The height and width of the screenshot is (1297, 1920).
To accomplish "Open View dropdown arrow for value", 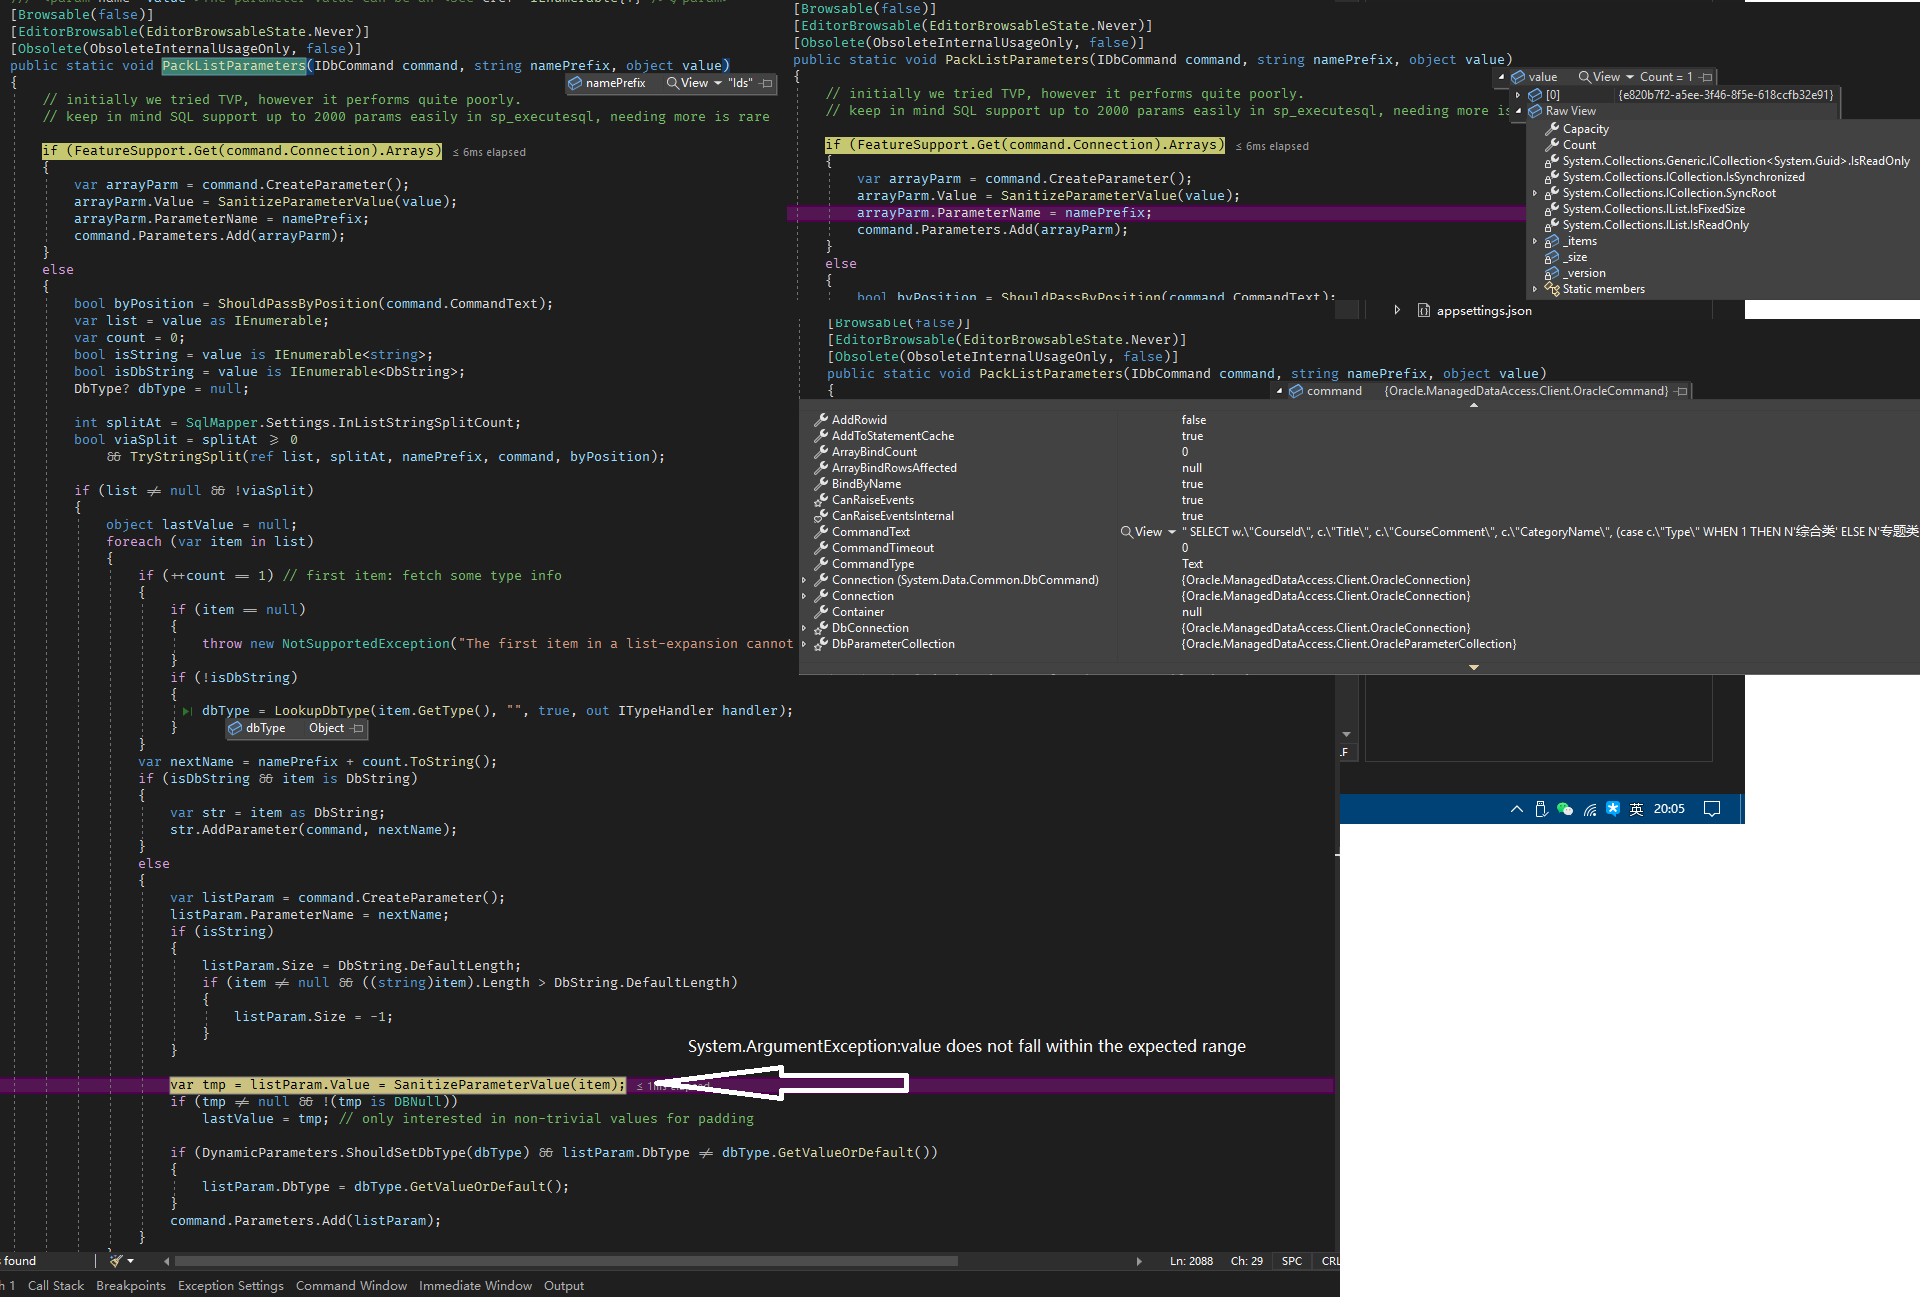I will (x=1630, y=77).
